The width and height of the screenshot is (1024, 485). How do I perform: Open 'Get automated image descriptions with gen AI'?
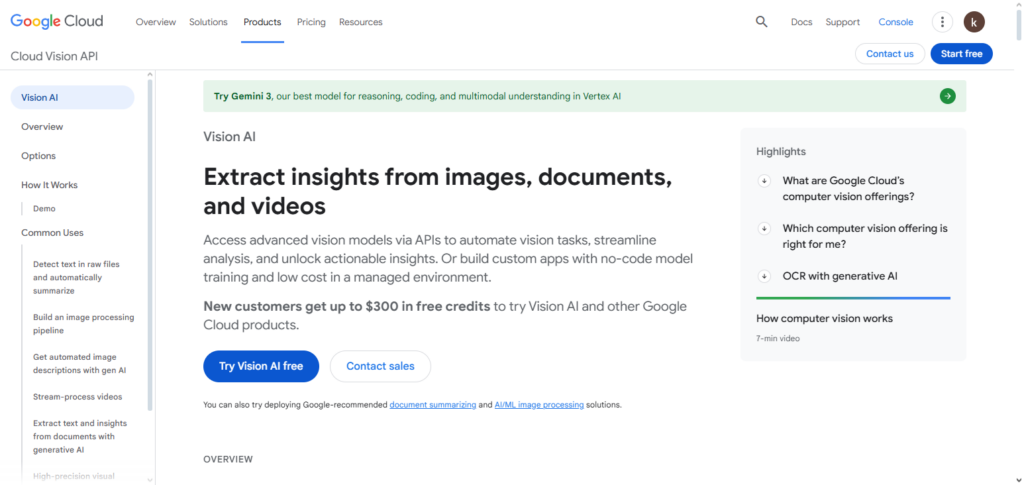tap(80, 364)
